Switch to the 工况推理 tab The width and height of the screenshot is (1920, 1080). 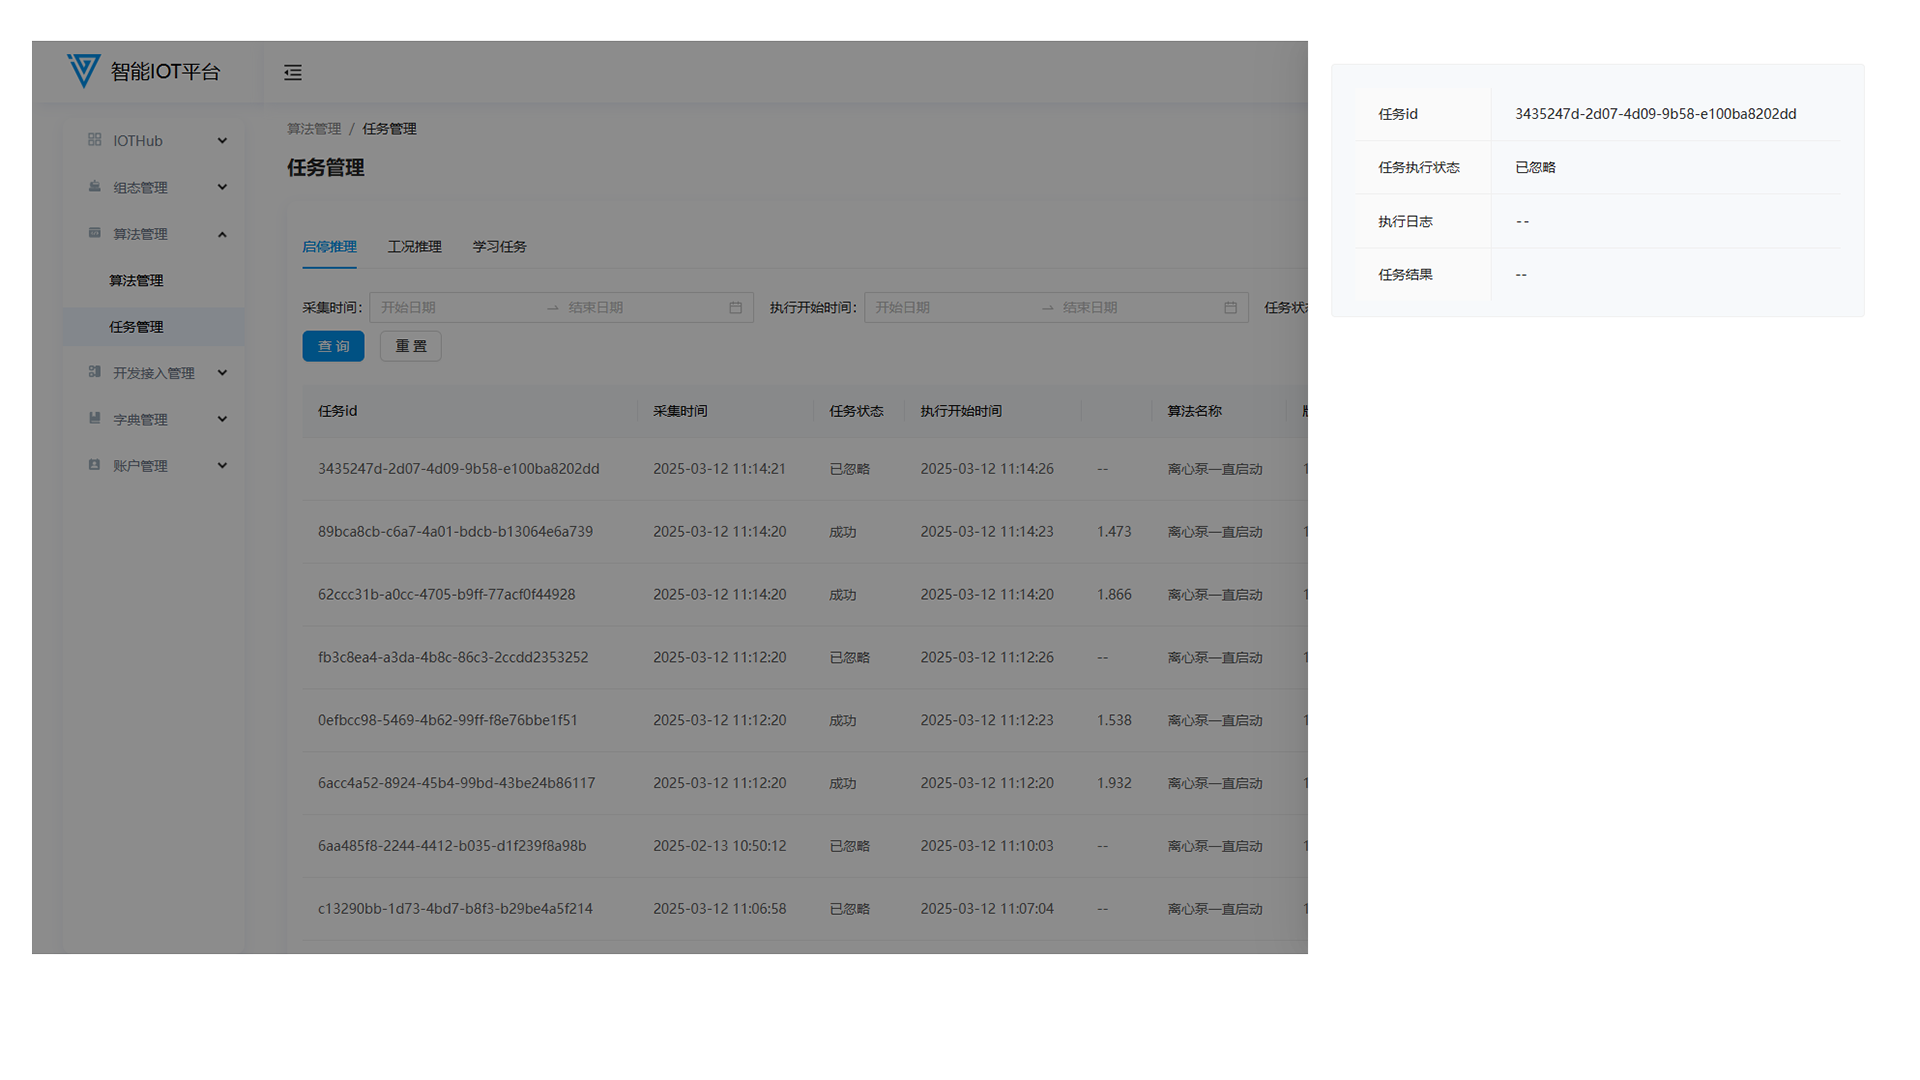coord(414,247)
